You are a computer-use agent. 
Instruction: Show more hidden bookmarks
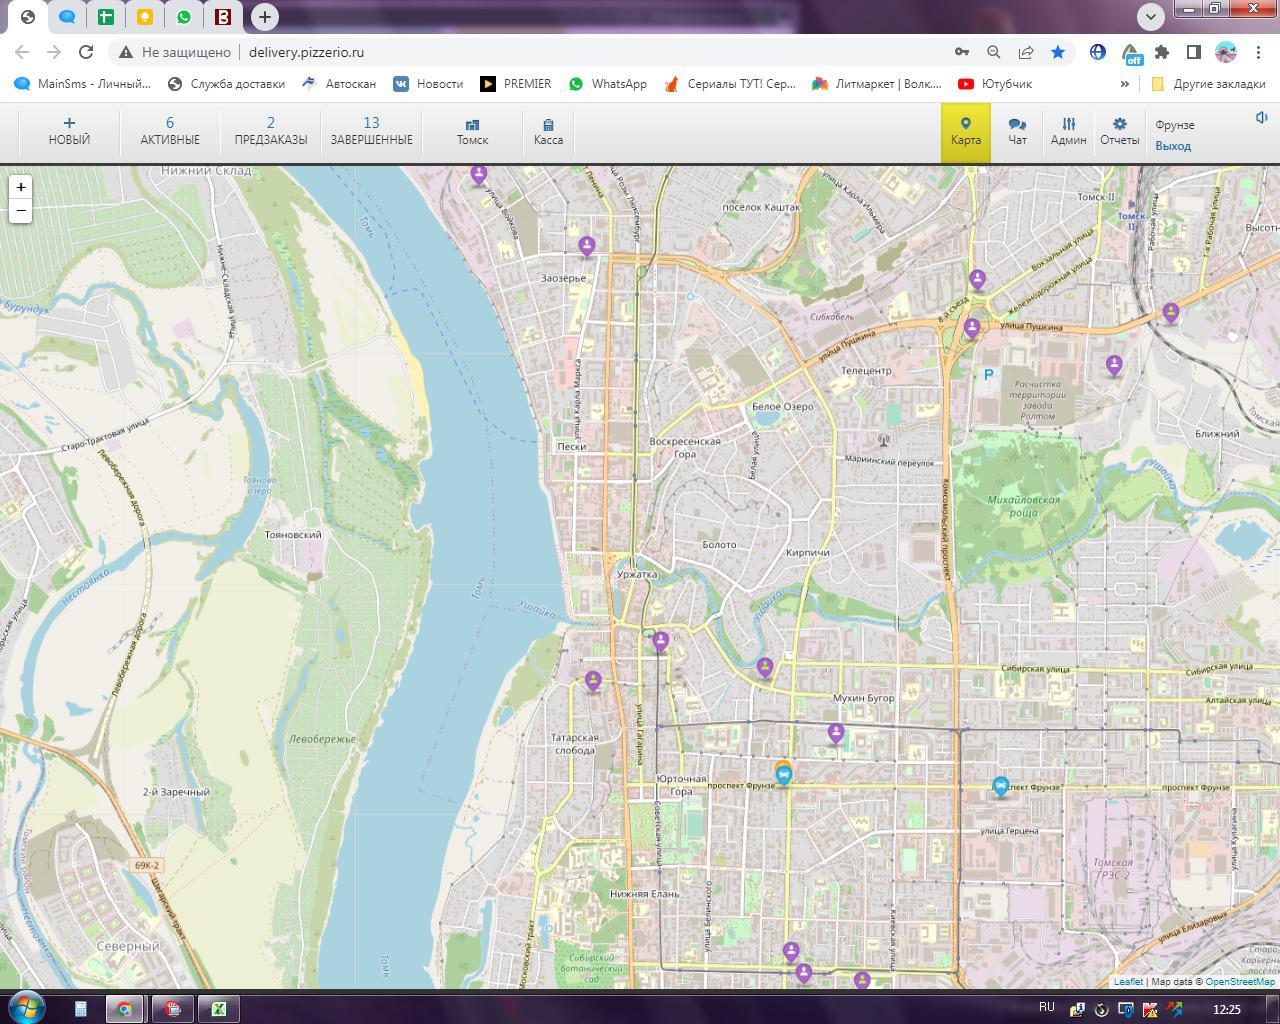[1125, 84]
